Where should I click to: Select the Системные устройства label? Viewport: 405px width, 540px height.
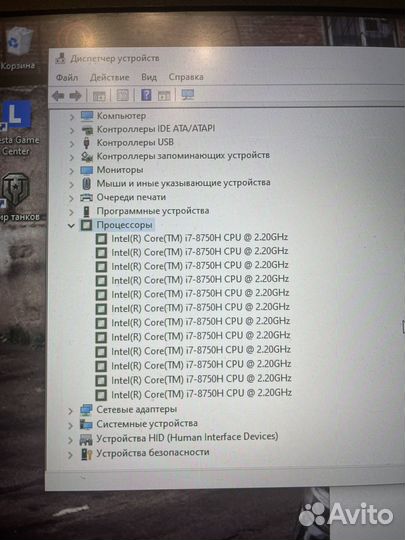click(147, 424)
